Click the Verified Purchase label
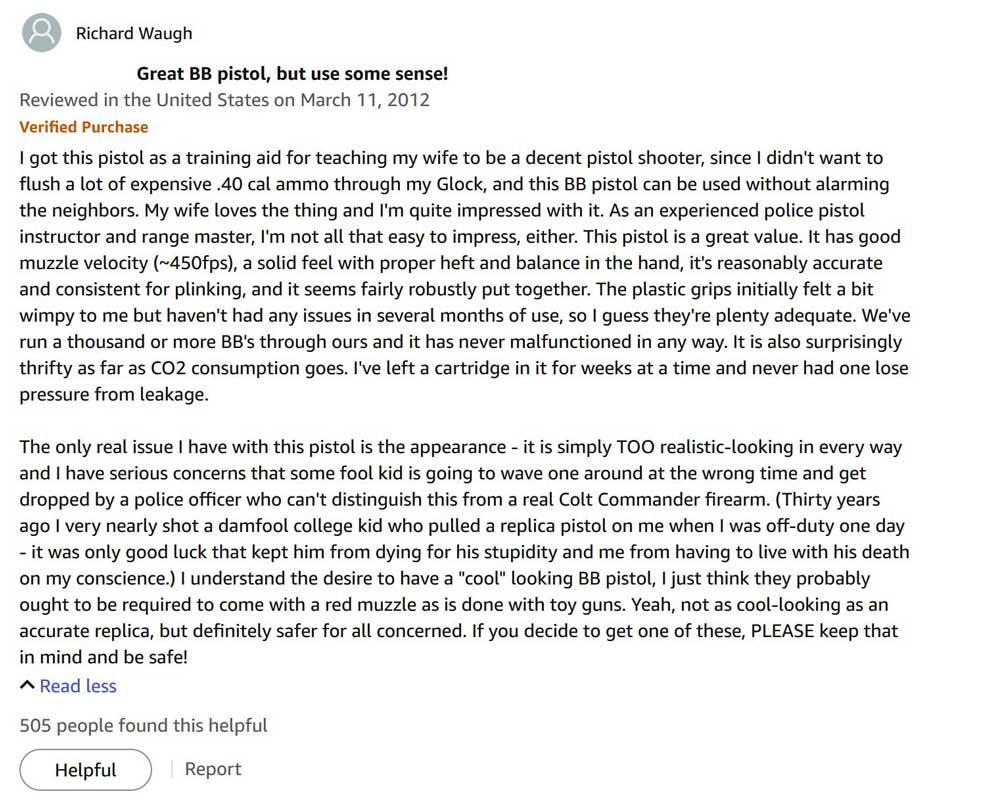 tap(84, 127)
